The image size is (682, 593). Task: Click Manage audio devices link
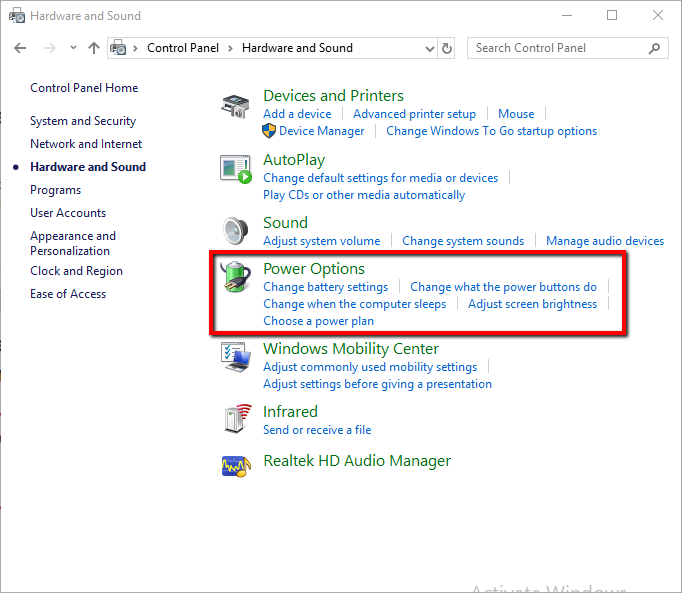point(605,241)
